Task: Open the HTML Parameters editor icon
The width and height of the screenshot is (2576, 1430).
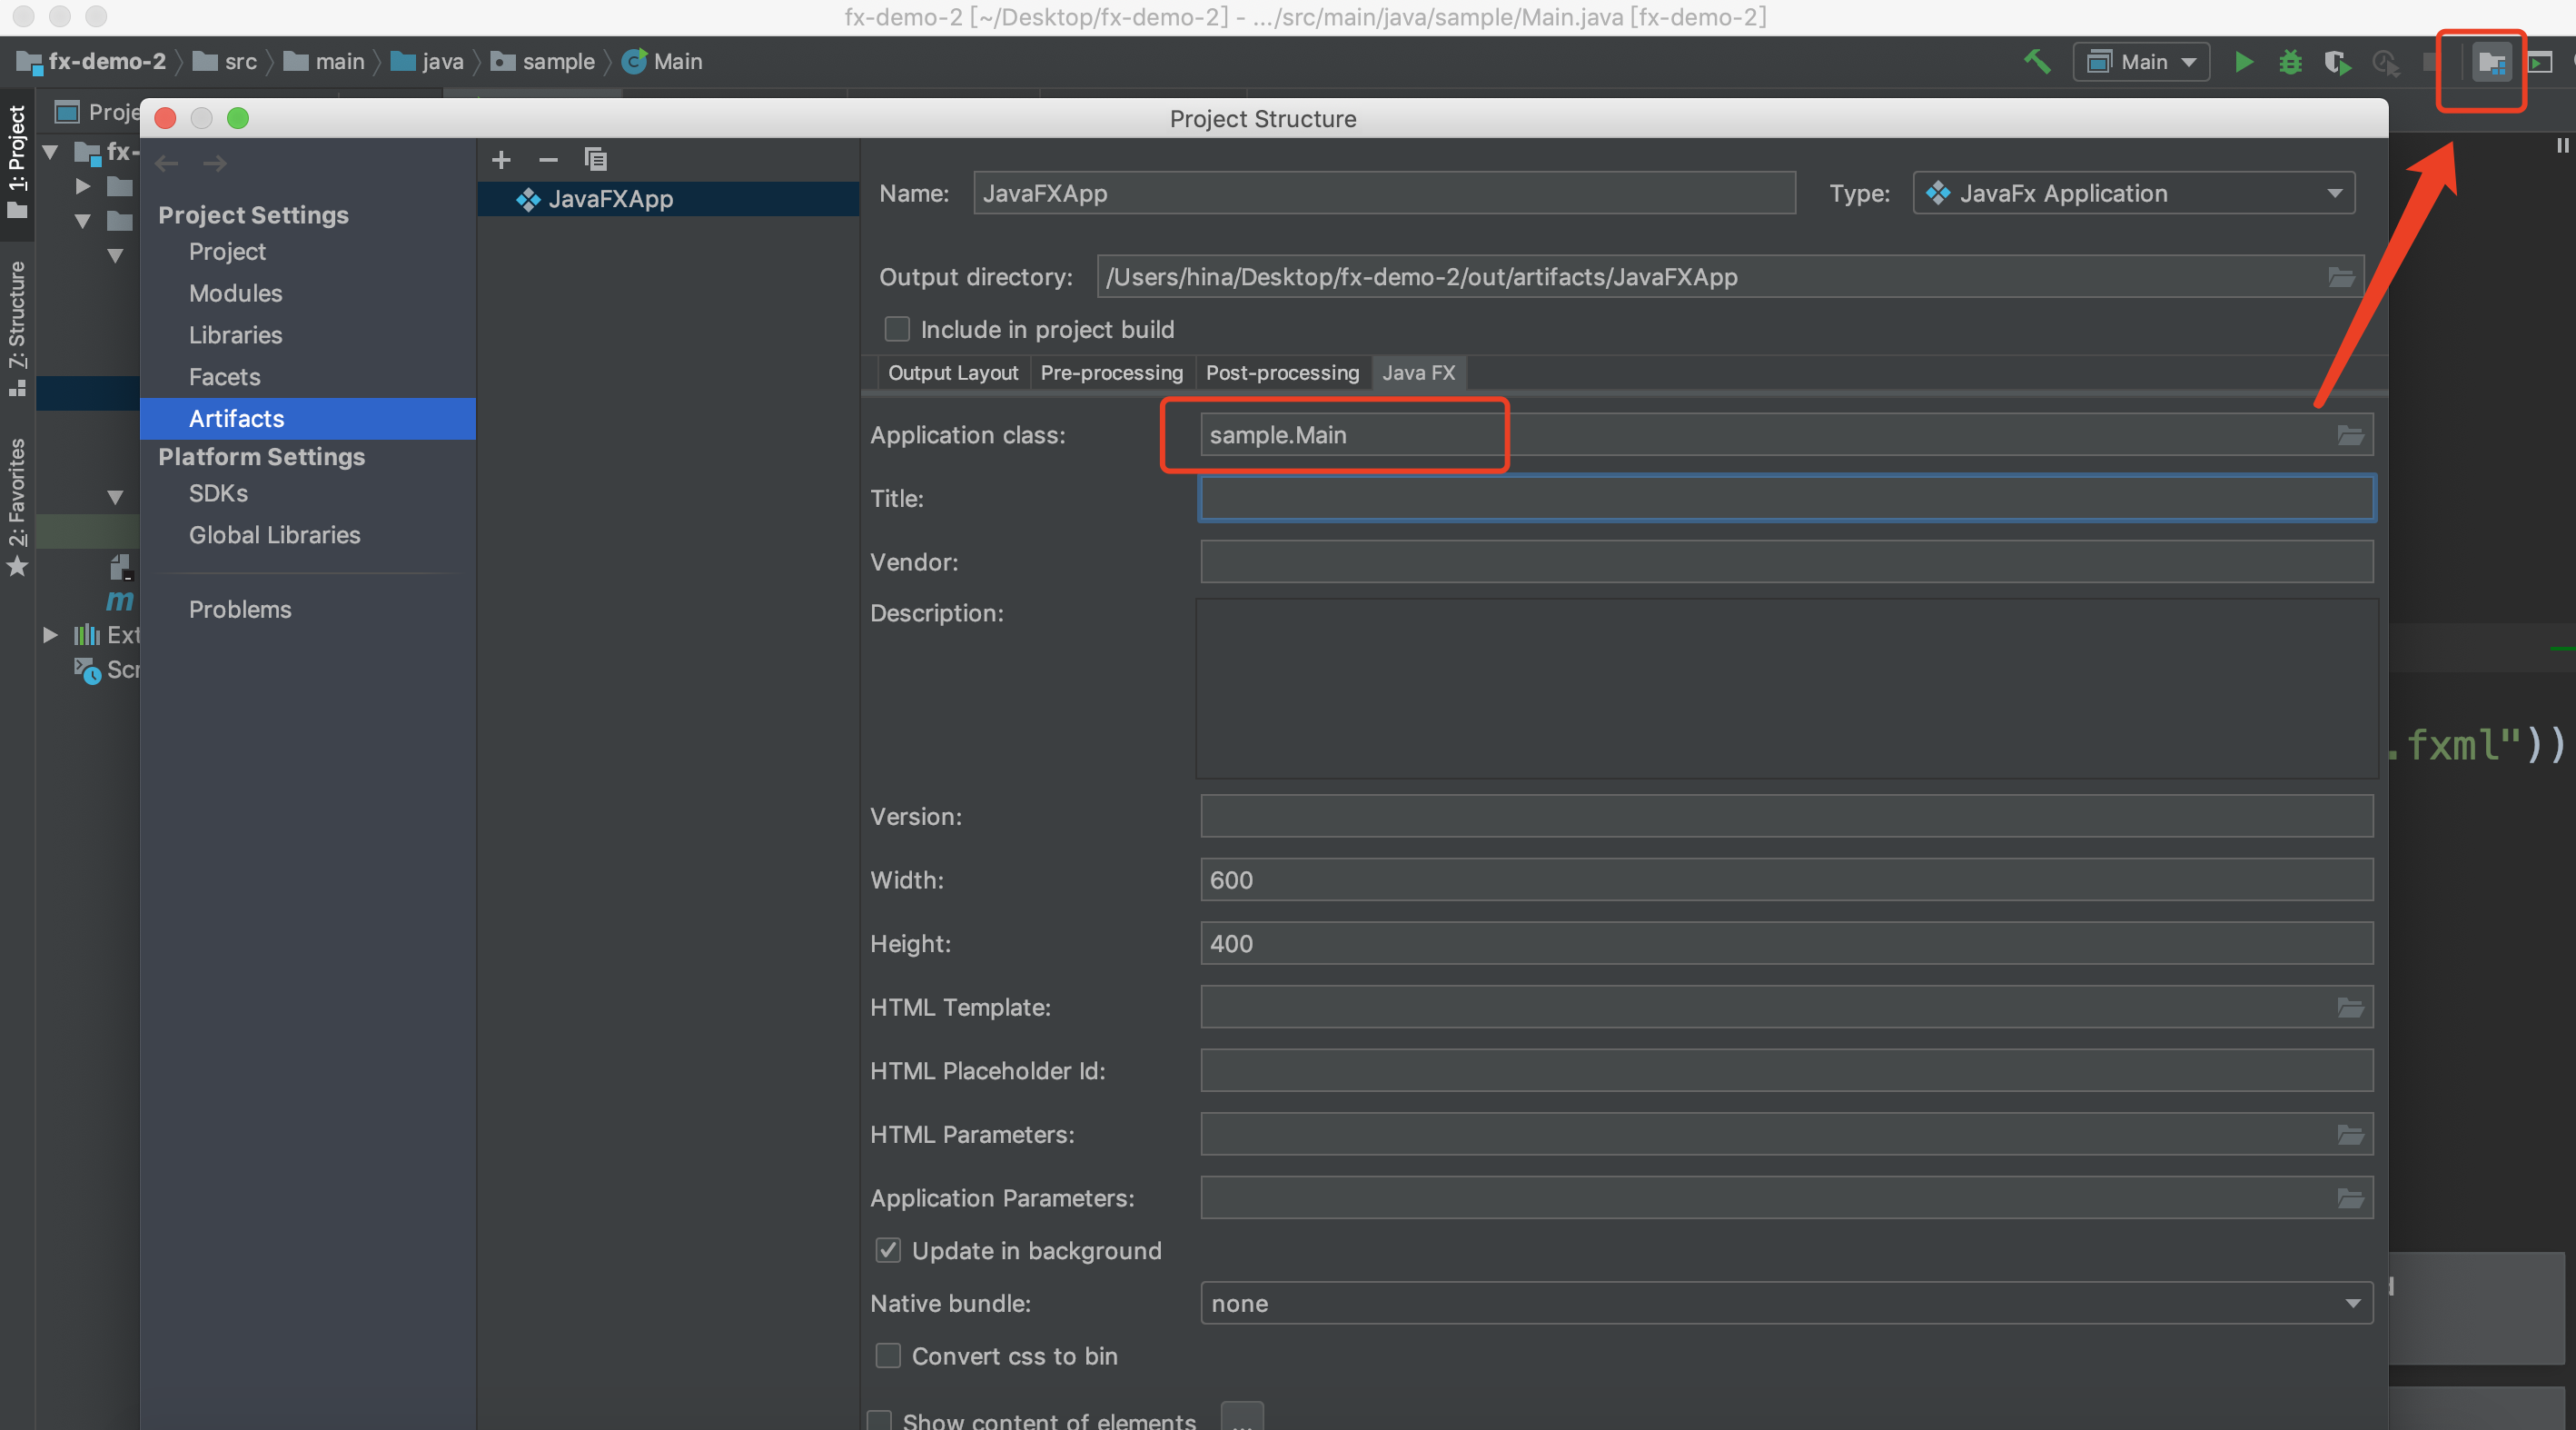Action: tap(2350, 1134)
